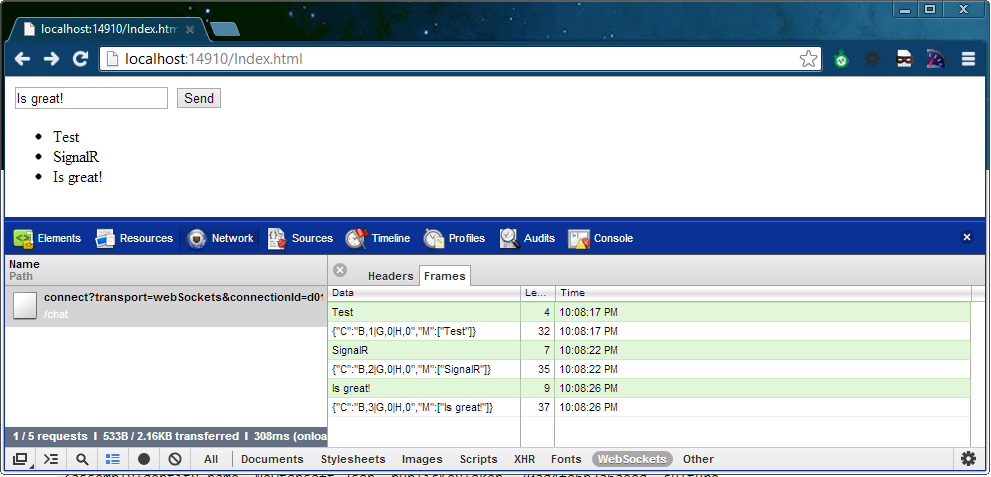Search the network panel with the magnifier icon
The width and height of the screenshot is (991, 477).
[82, 459]
